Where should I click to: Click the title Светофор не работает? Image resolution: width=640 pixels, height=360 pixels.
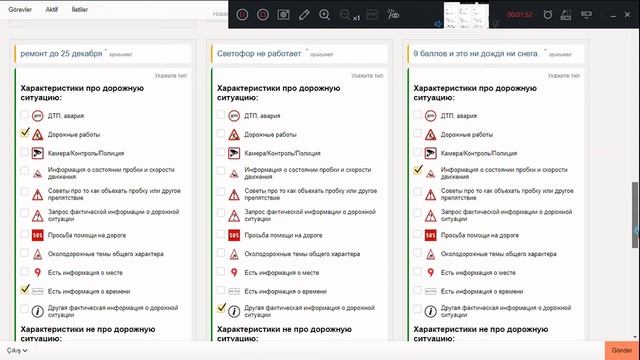[259, 53]
